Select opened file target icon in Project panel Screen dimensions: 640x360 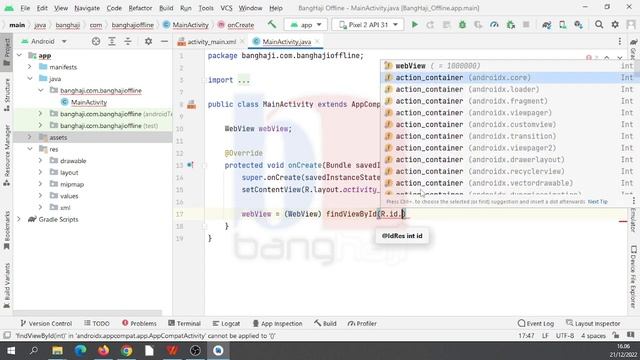pos(96,41)
